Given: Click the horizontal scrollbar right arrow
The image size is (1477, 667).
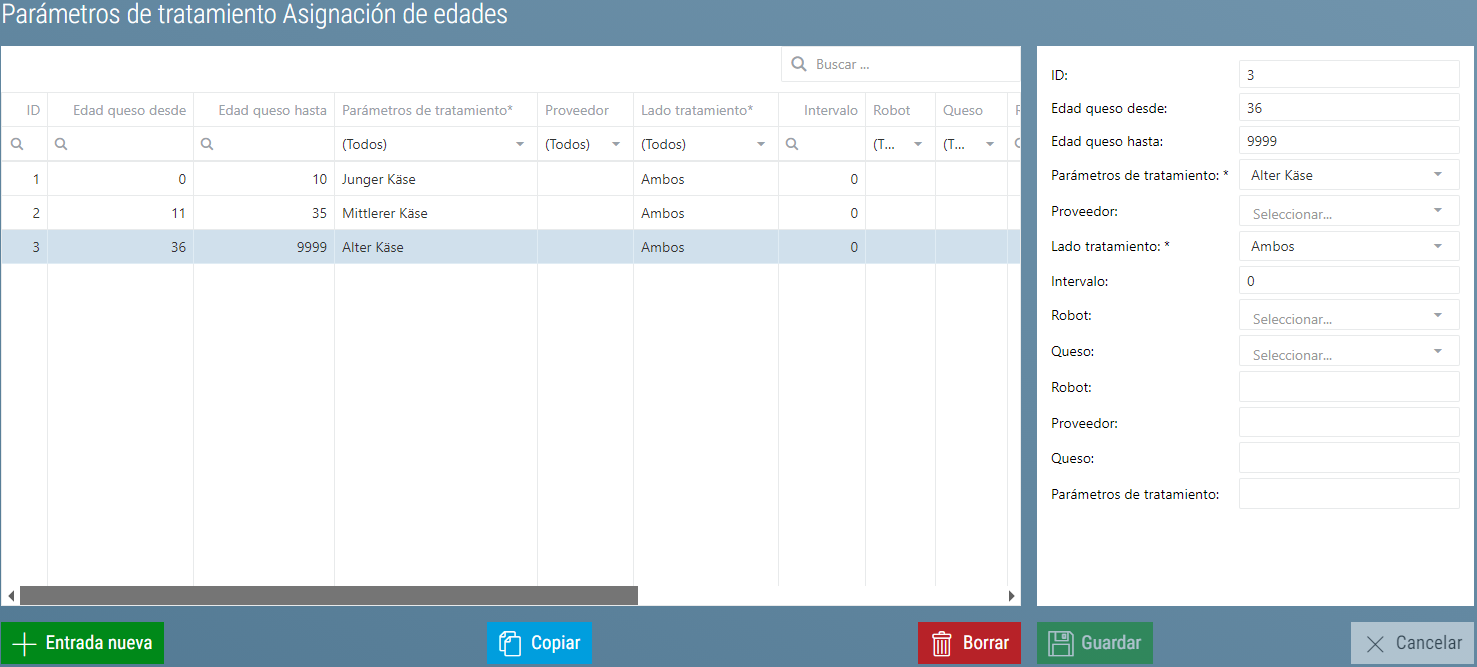Looking at the screenshot, I should [1011, 596].
